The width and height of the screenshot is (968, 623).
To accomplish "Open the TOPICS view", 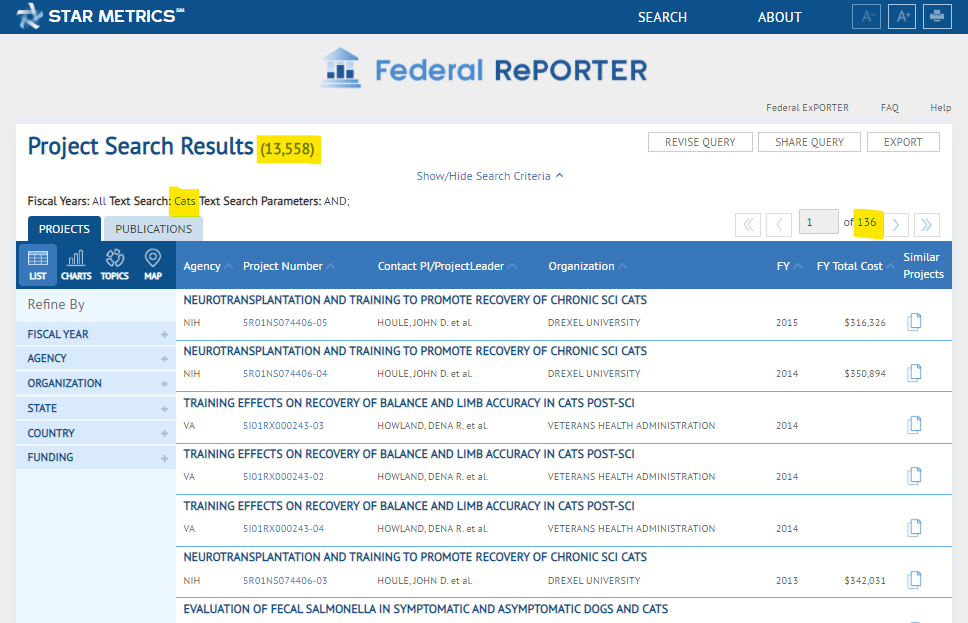I will [x=115, y=266].
